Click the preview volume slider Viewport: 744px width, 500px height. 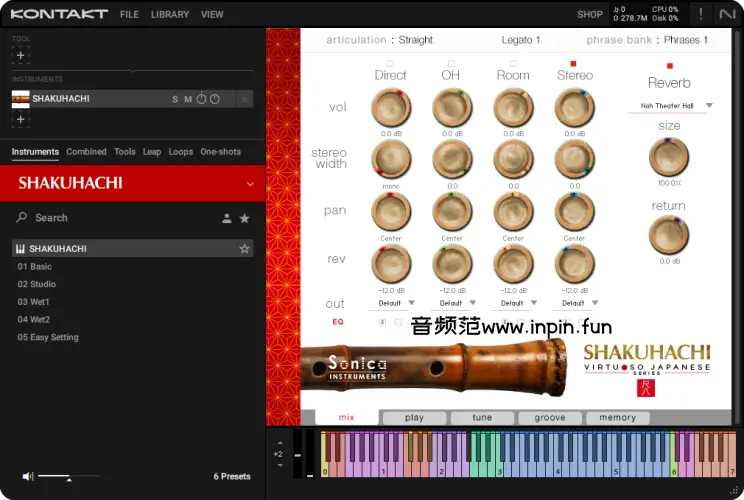(68, 477)
